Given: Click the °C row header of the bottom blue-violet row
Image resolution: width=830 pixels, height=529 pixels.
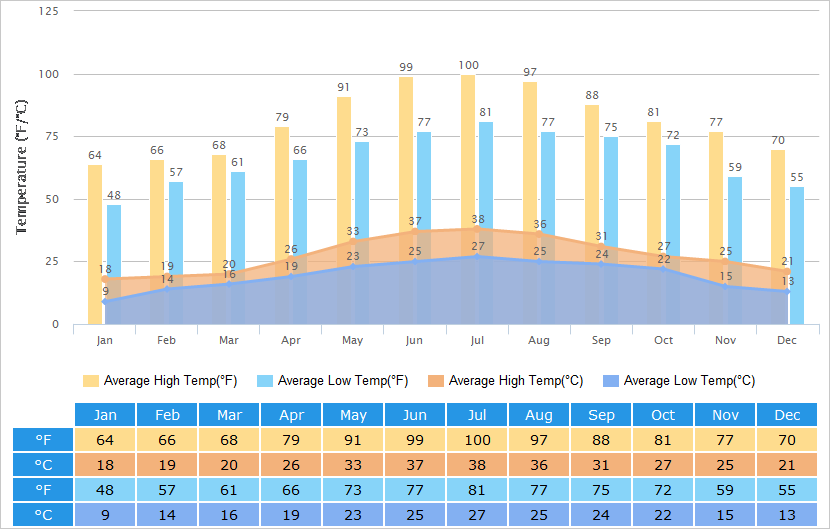Looking at the screenshot, I should pos(43,514).
